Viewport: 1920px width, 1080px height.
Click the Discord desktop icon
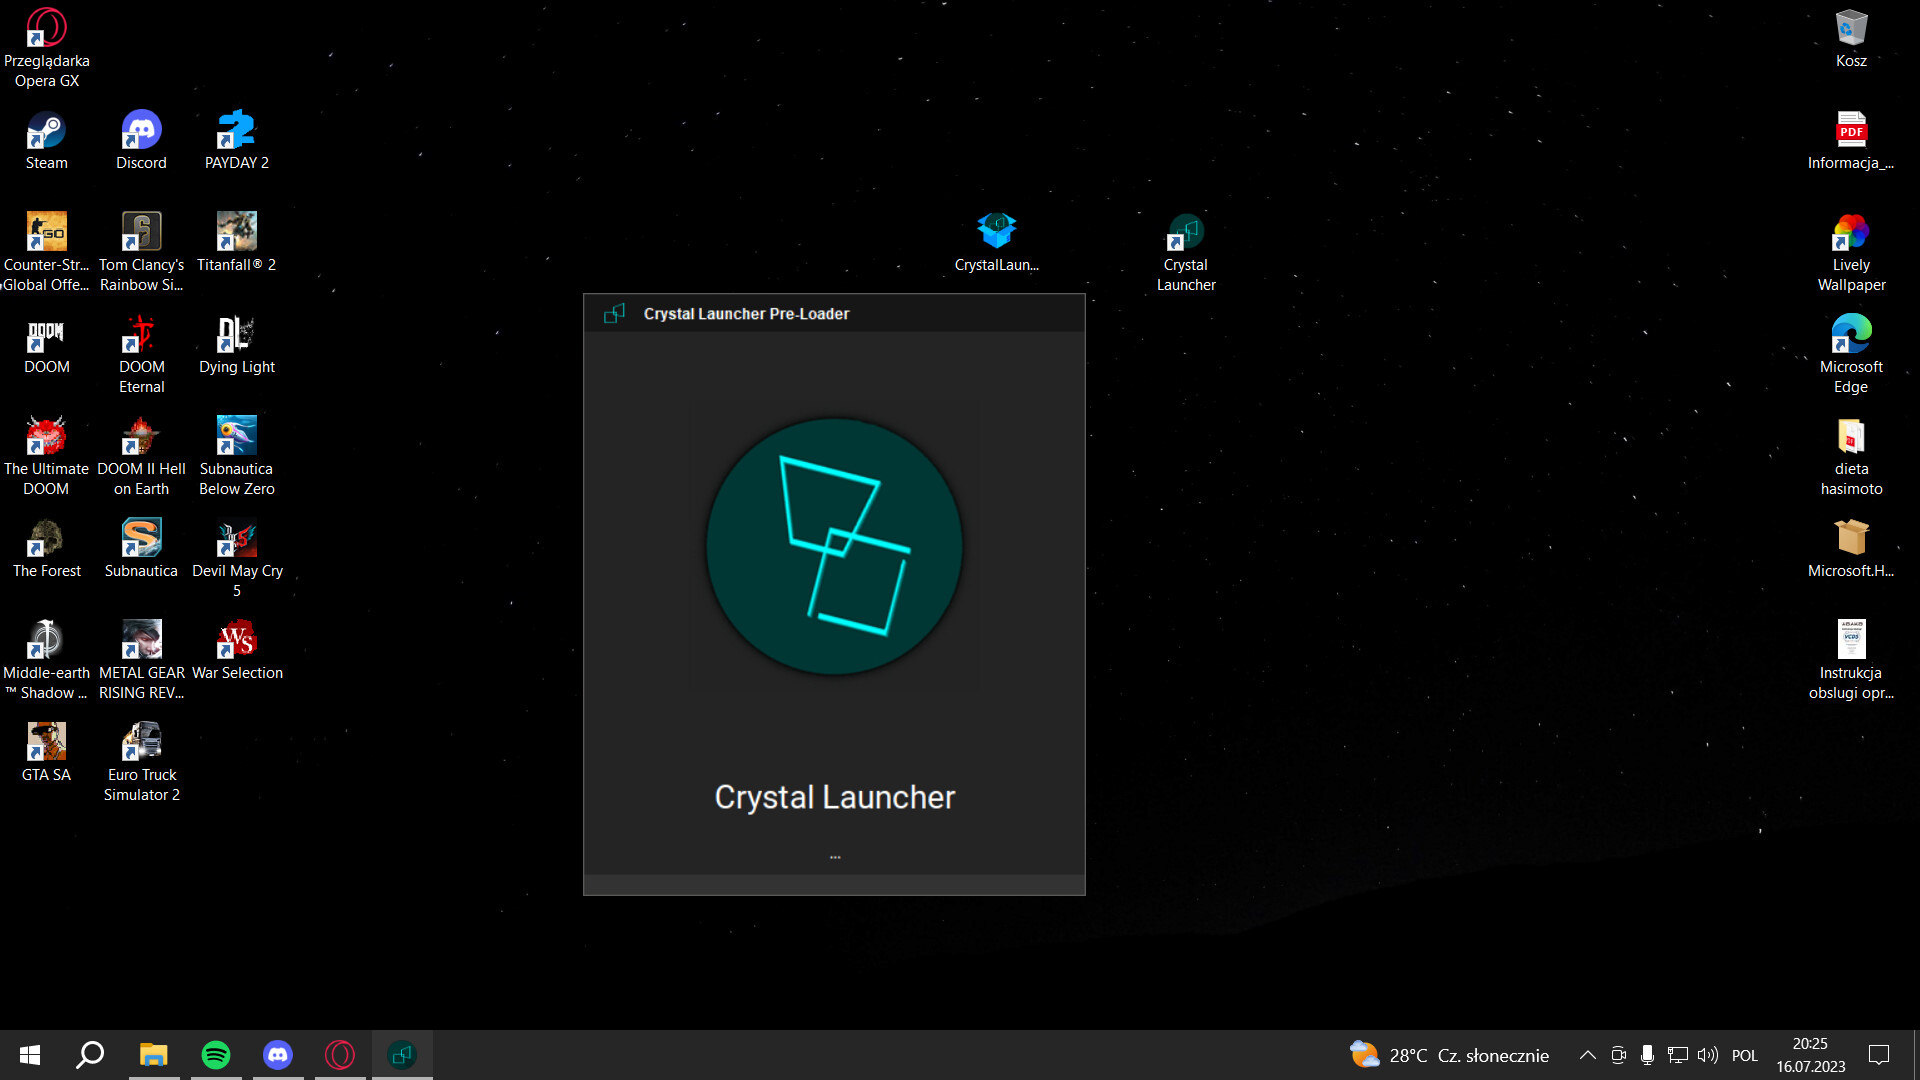[x=141, y=133]
